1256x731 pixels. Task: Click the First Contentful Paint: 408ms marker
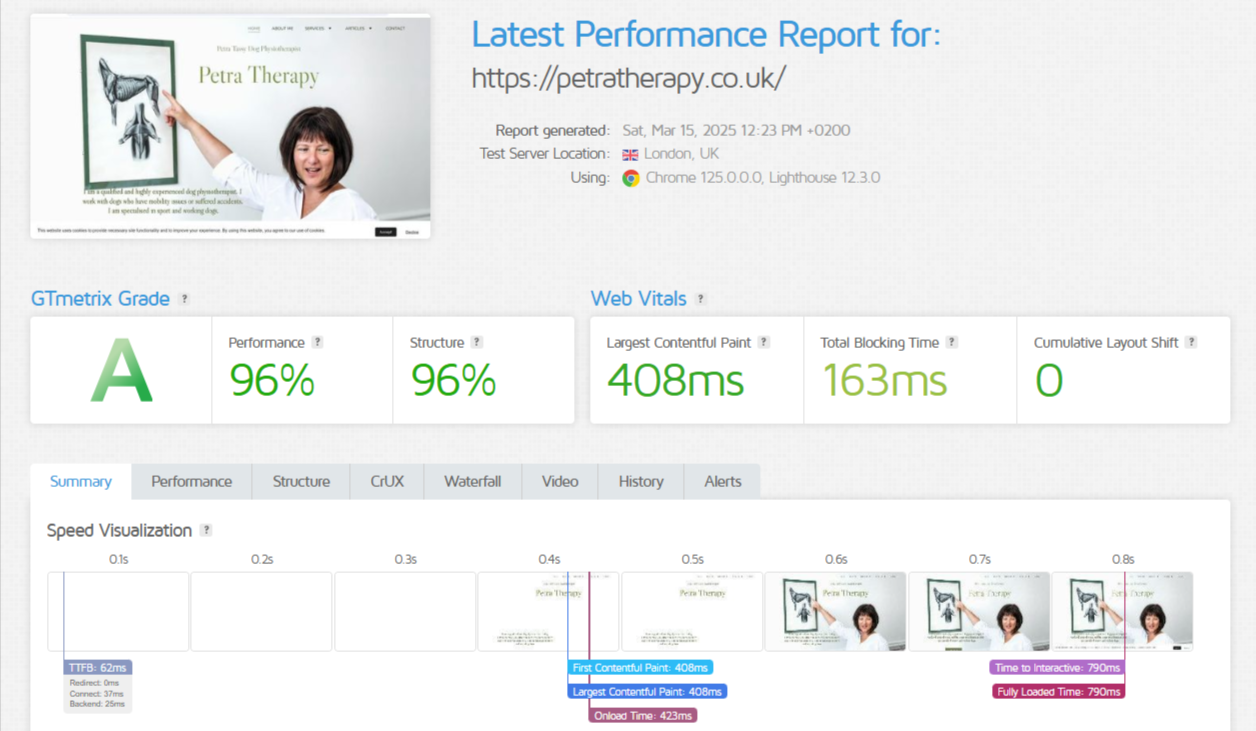[x=640, y=667]
